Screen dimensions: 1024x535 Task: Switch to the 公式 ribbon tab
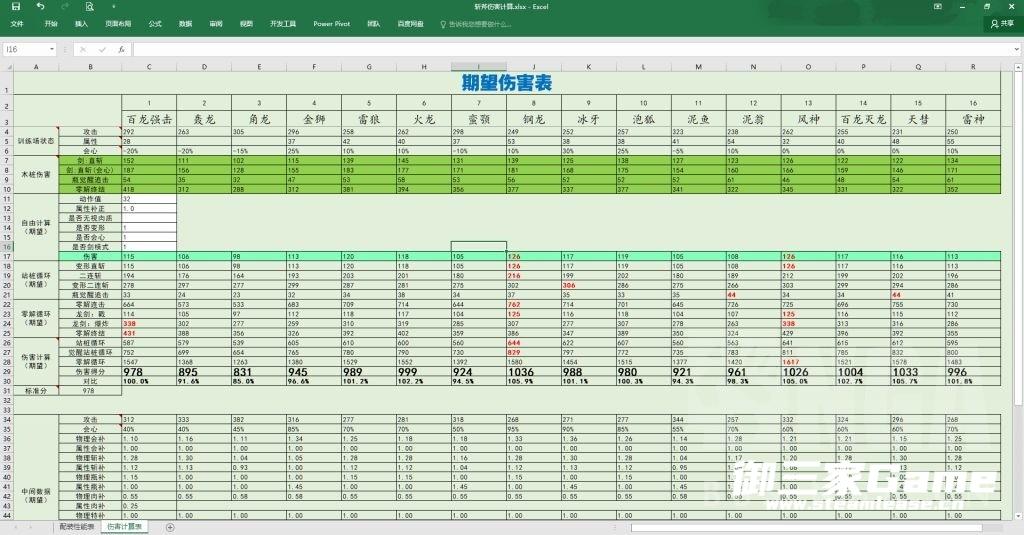pyautogui.click(x=155, y=23)
